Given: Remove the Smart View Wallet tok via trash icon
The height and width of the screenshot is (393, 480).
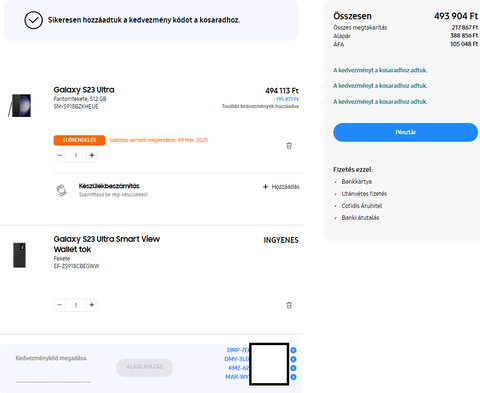Looking at the screenshot, I should click(289, 305).
